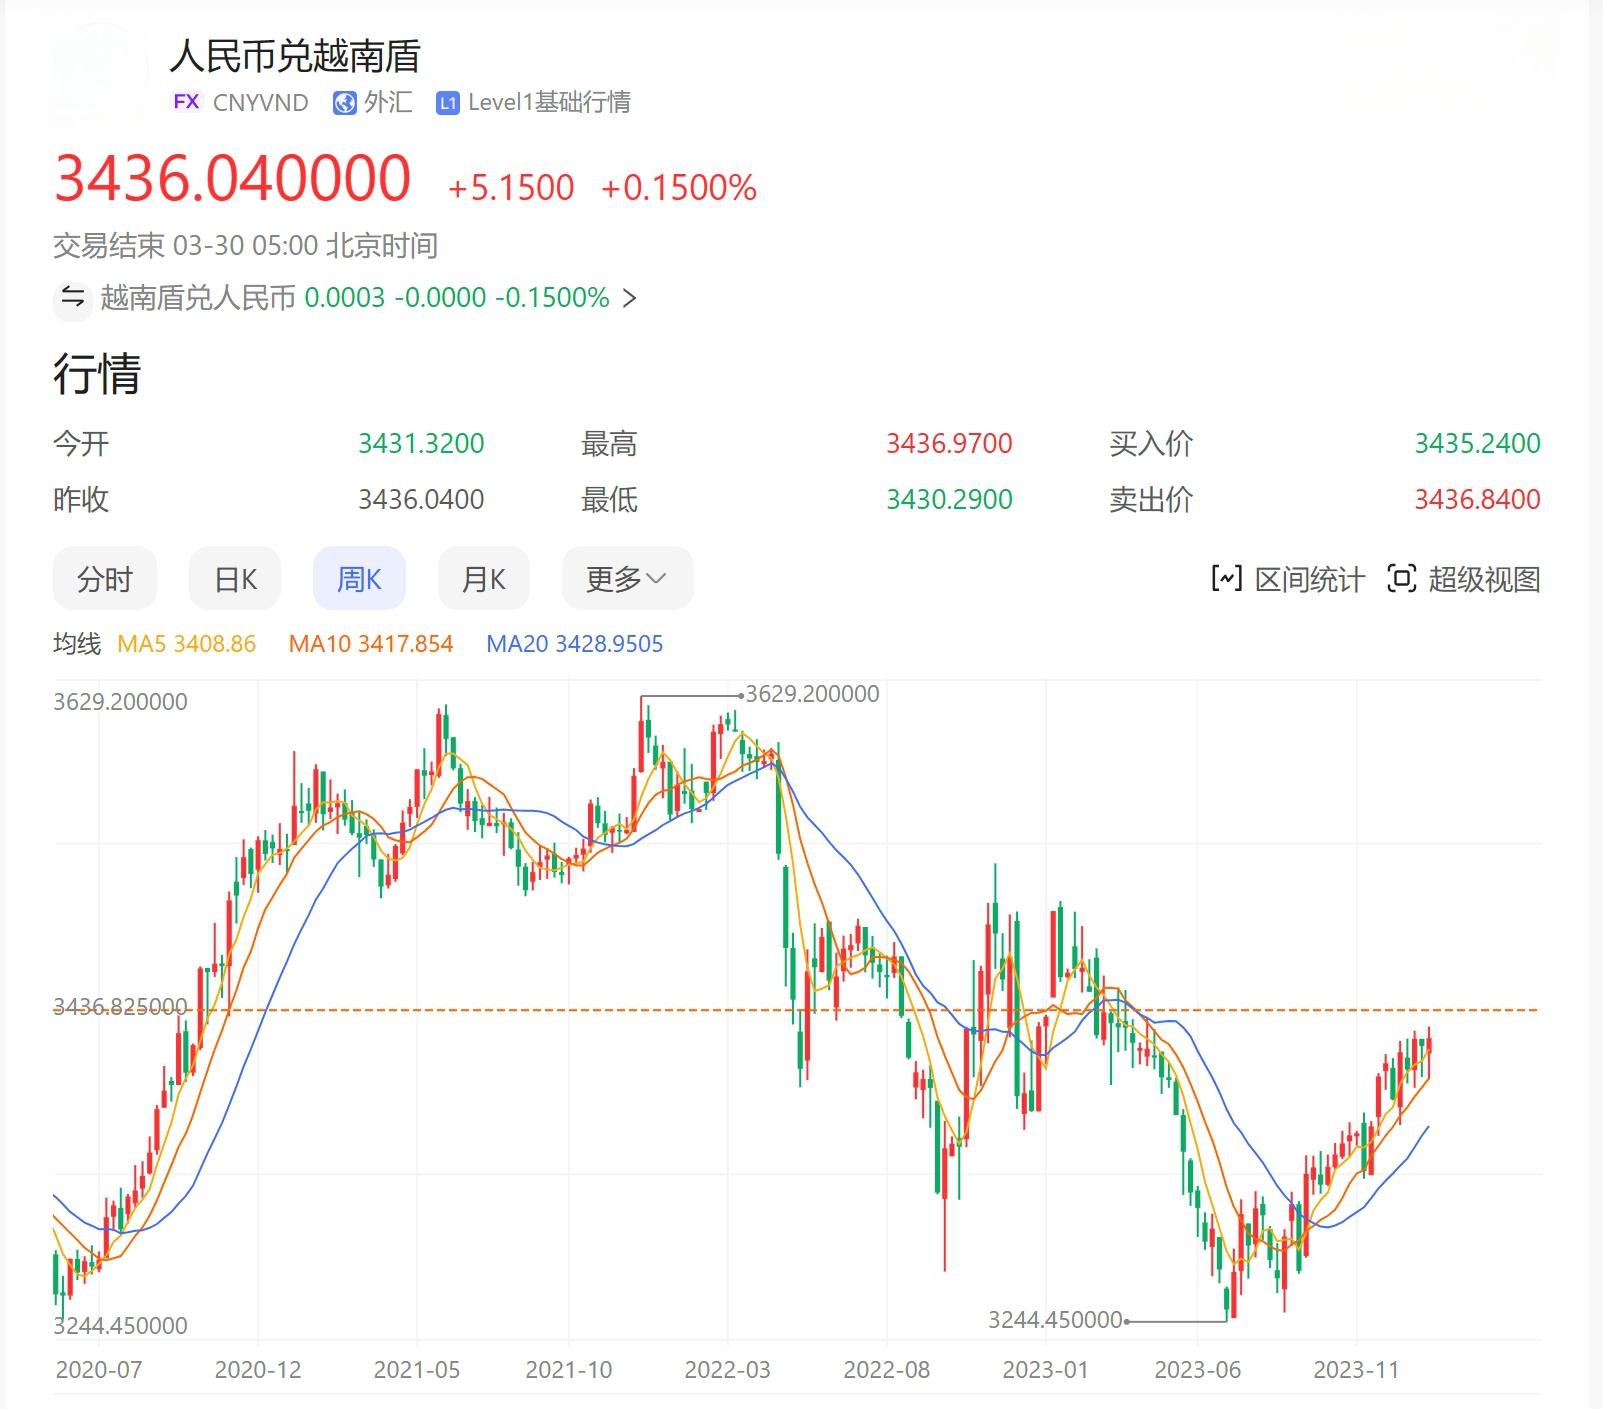Viewport: 1603px width, 1409px height.
Task: Select the 周K weekly chart tab
Action: tap(359, 578)
